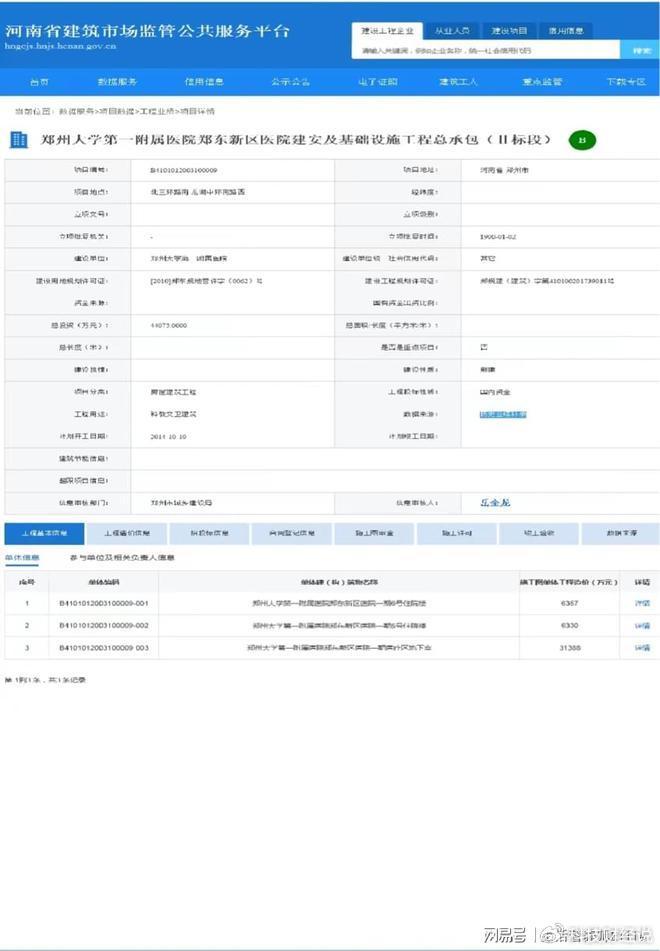This screenshot has height=951, width=660.
Task: Click the blue search button
Action: 638,50
